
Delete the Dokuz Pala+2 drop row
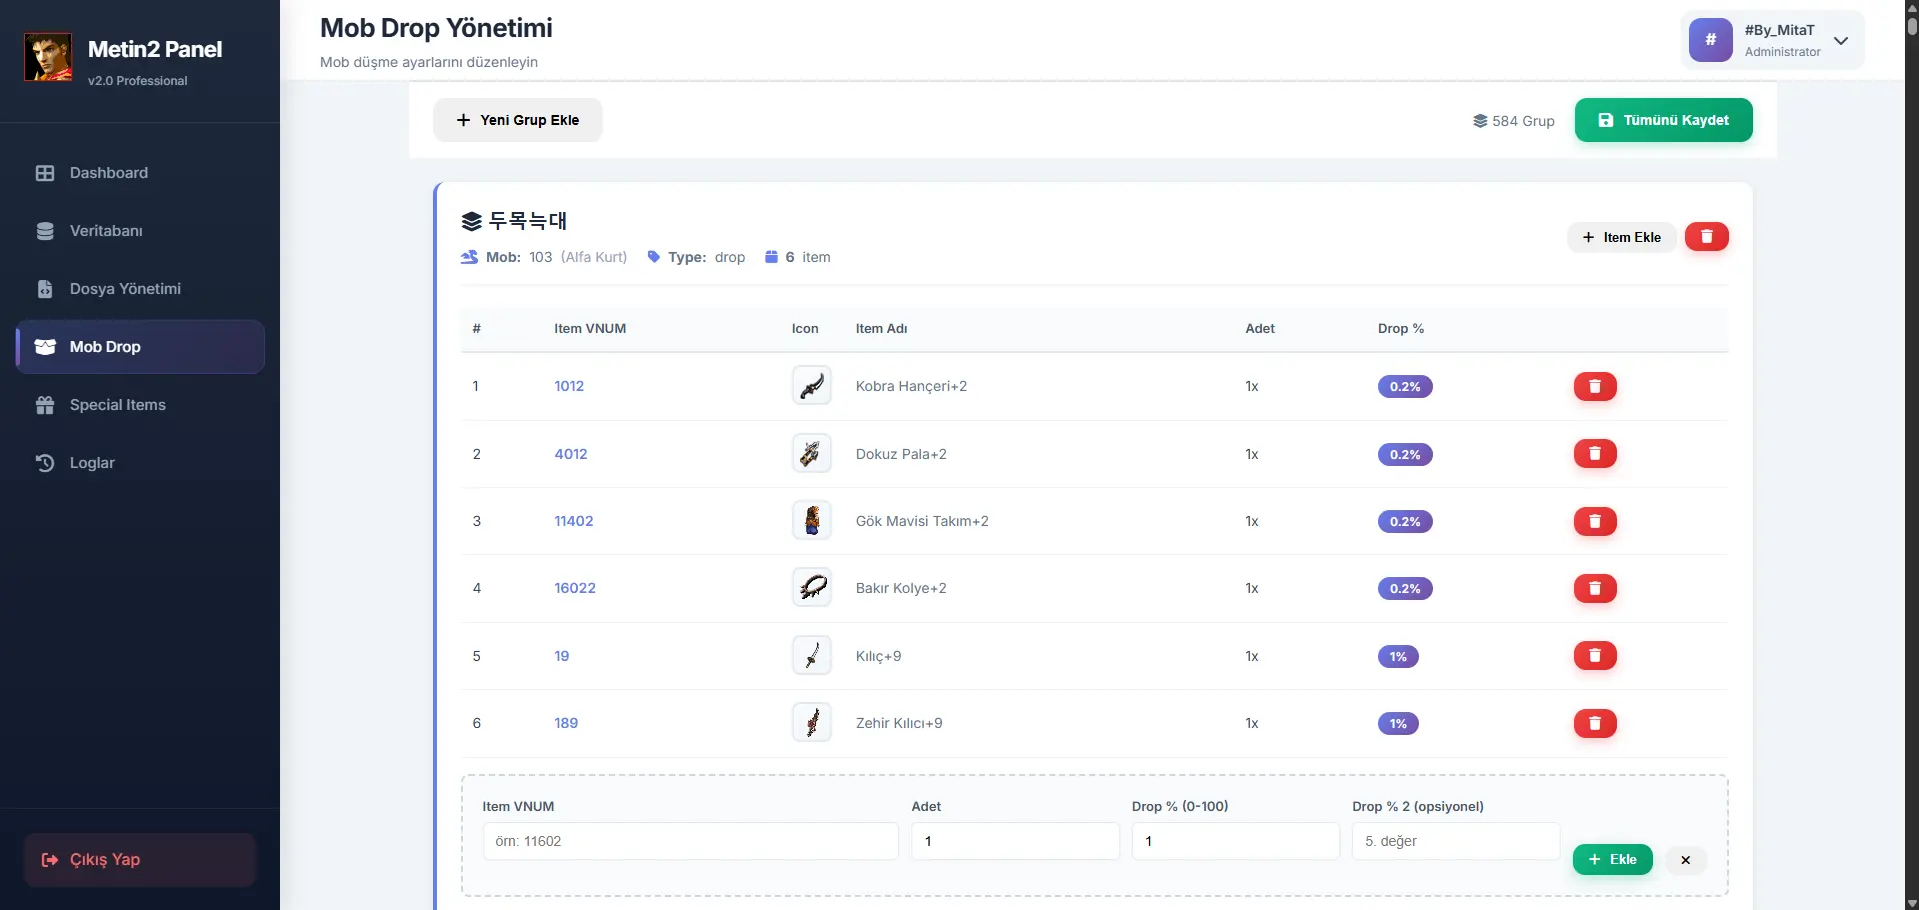click(x=1594, y=454)
